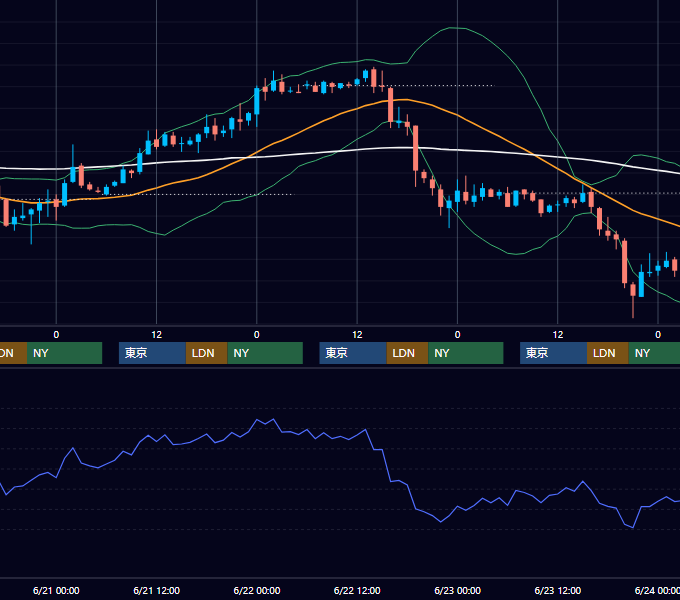Select the 東京 session block on 6/22
The height and width of the screenshot is (600, 680).
coord(353,353)
